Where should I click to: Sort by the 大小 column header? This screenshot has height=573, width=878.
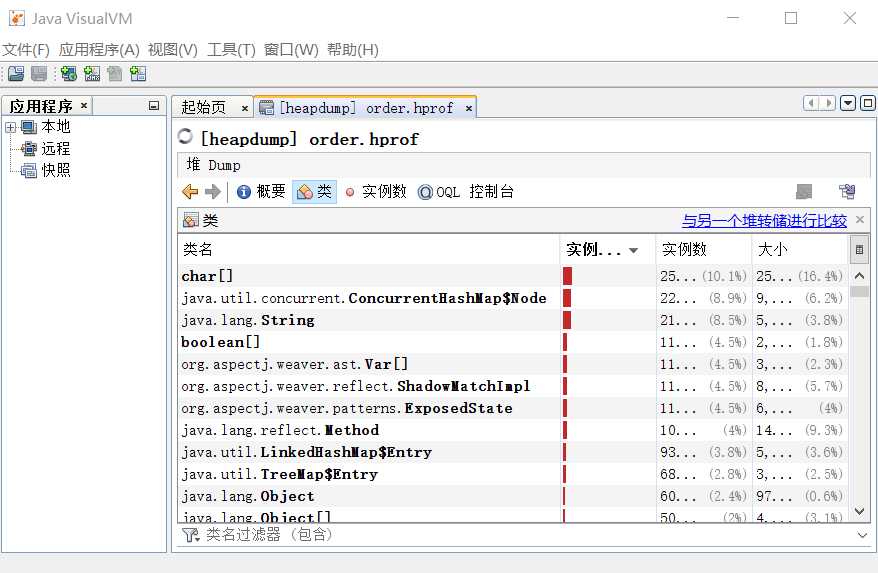pyautogui.click(x=800, y=249)
